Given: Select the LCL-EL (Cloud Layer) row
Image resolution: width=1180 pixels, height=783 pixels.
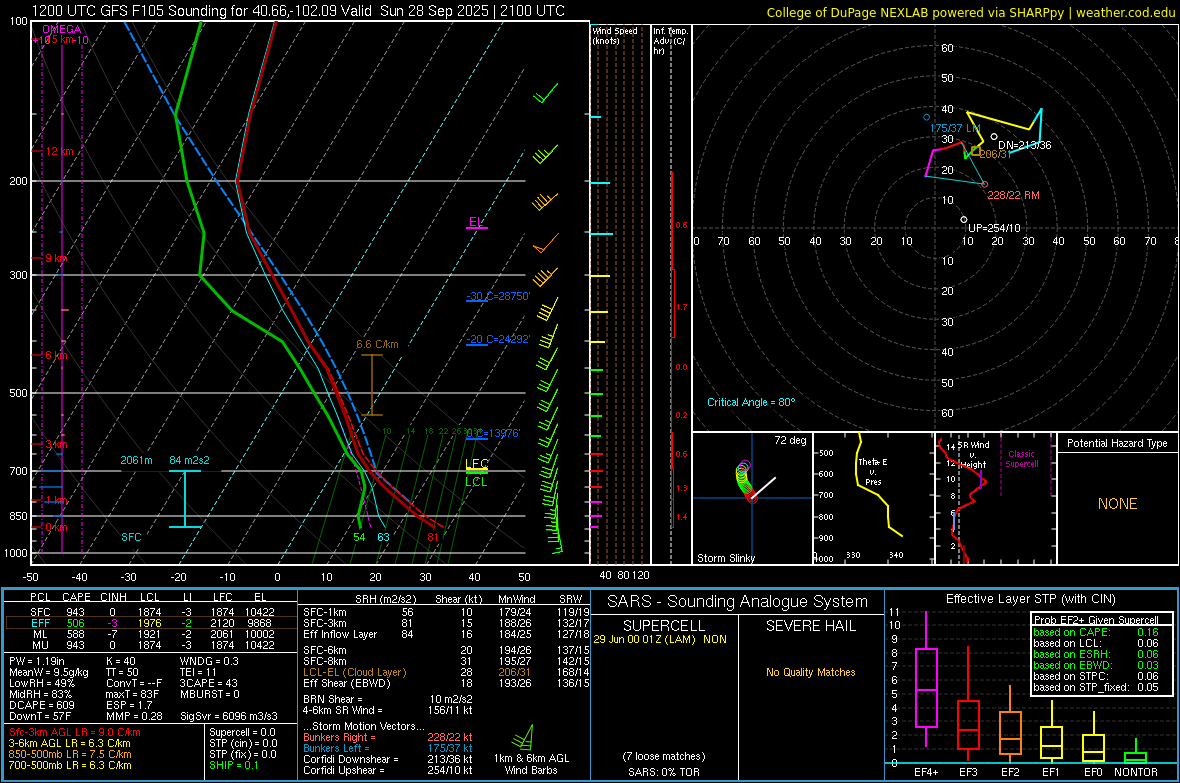Looking at the screenshot, I should [x=446, y=672].
